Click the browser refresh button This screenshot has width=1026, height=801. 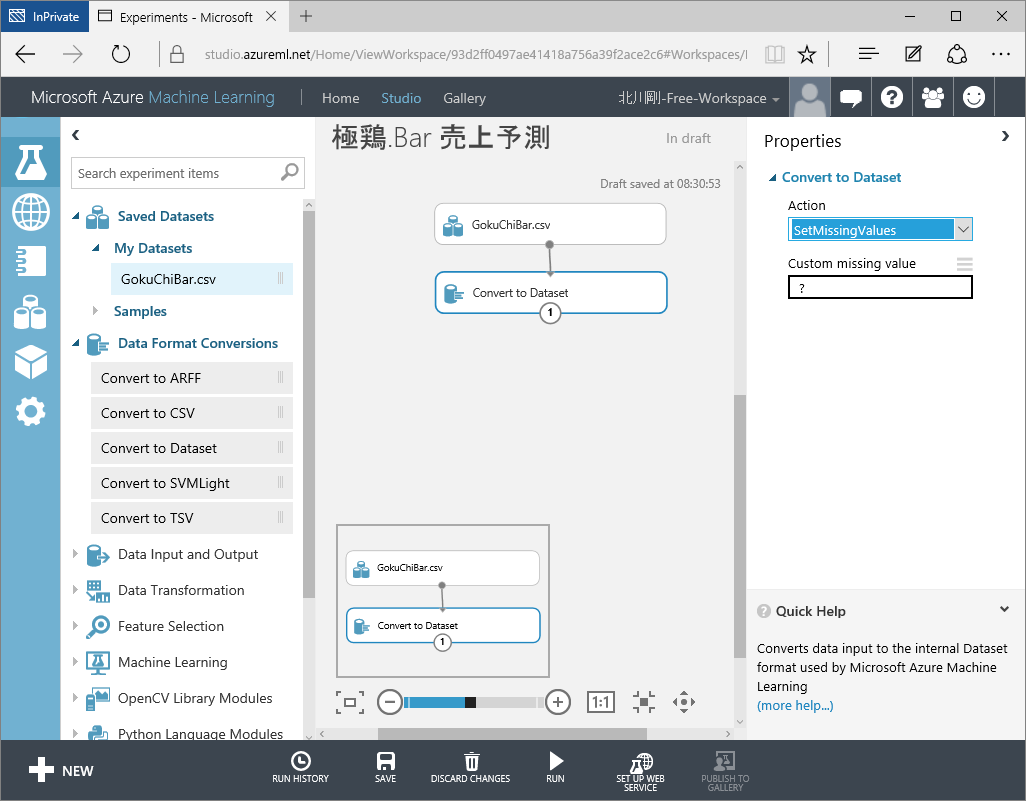pos(120,54)
